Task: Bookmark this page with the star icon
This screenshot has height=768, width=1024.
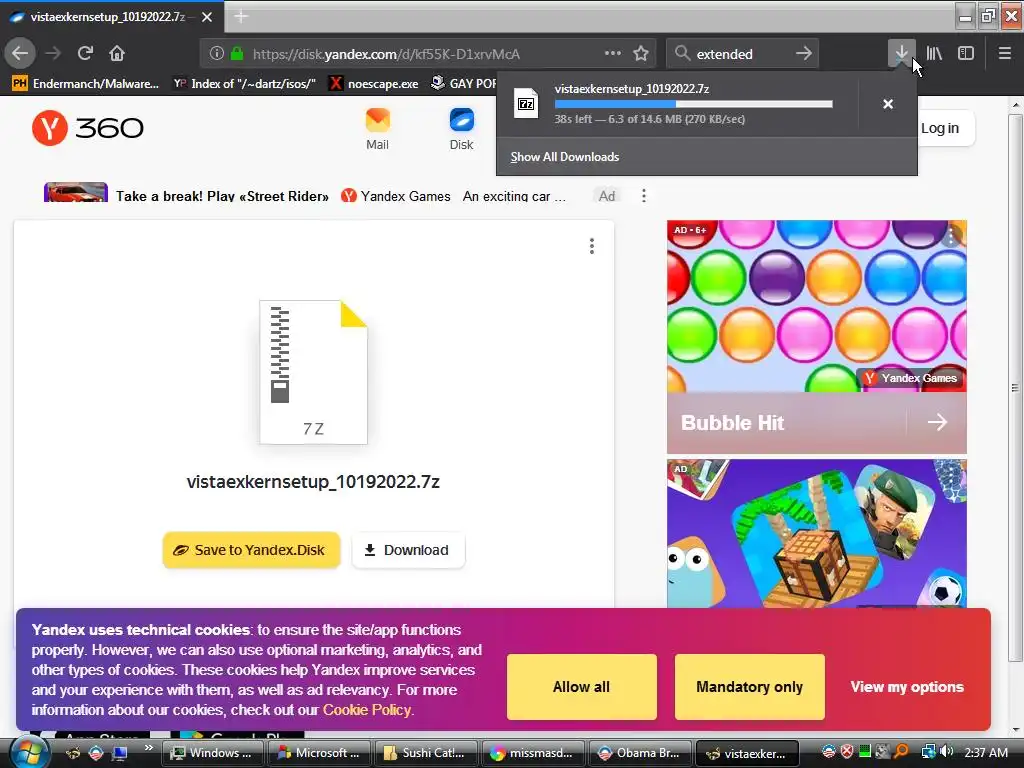Action: coord(641,54)
